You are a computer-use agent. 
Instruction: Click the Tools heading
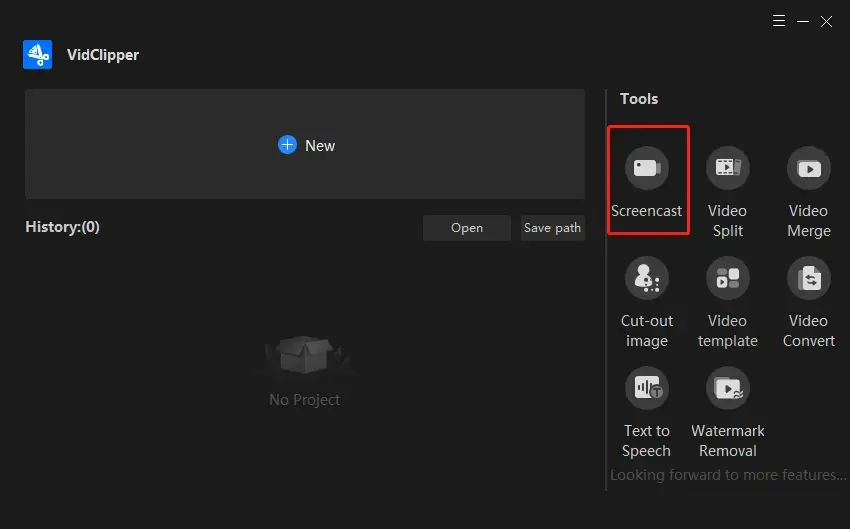[639, 99]
